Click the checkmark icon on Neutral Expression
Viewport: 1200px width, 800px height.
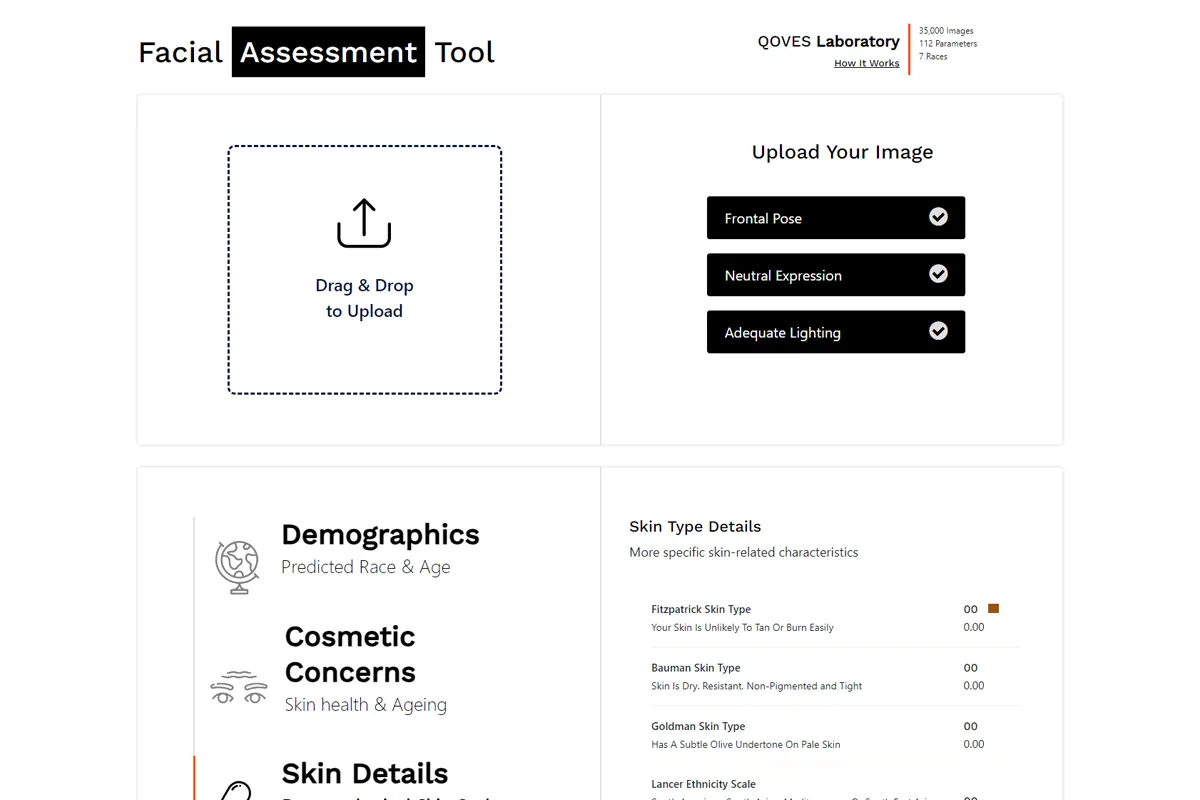[x=938, y=274]
